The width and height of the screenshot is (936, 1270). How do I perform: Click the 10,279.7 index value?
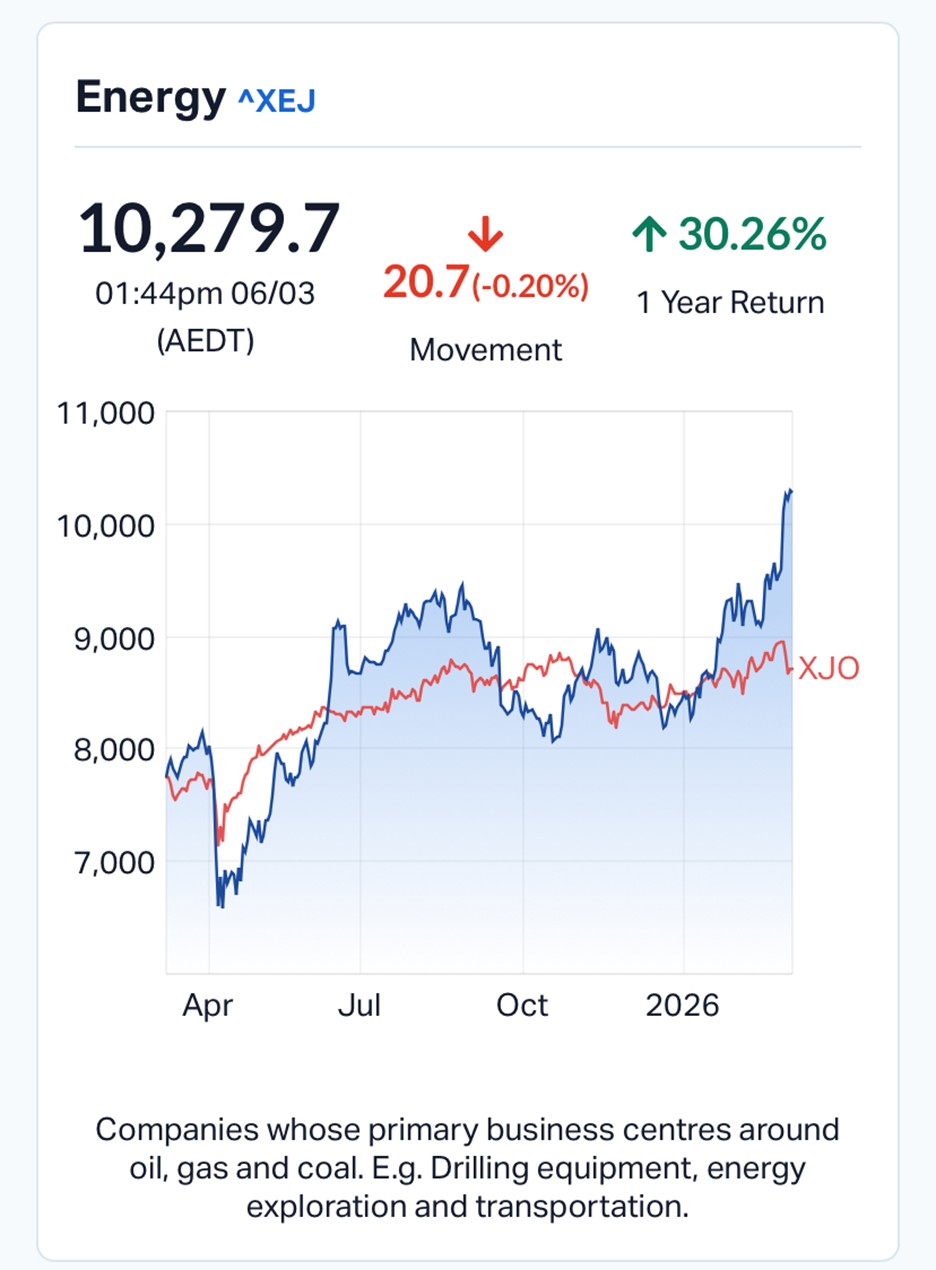[209, 230]
